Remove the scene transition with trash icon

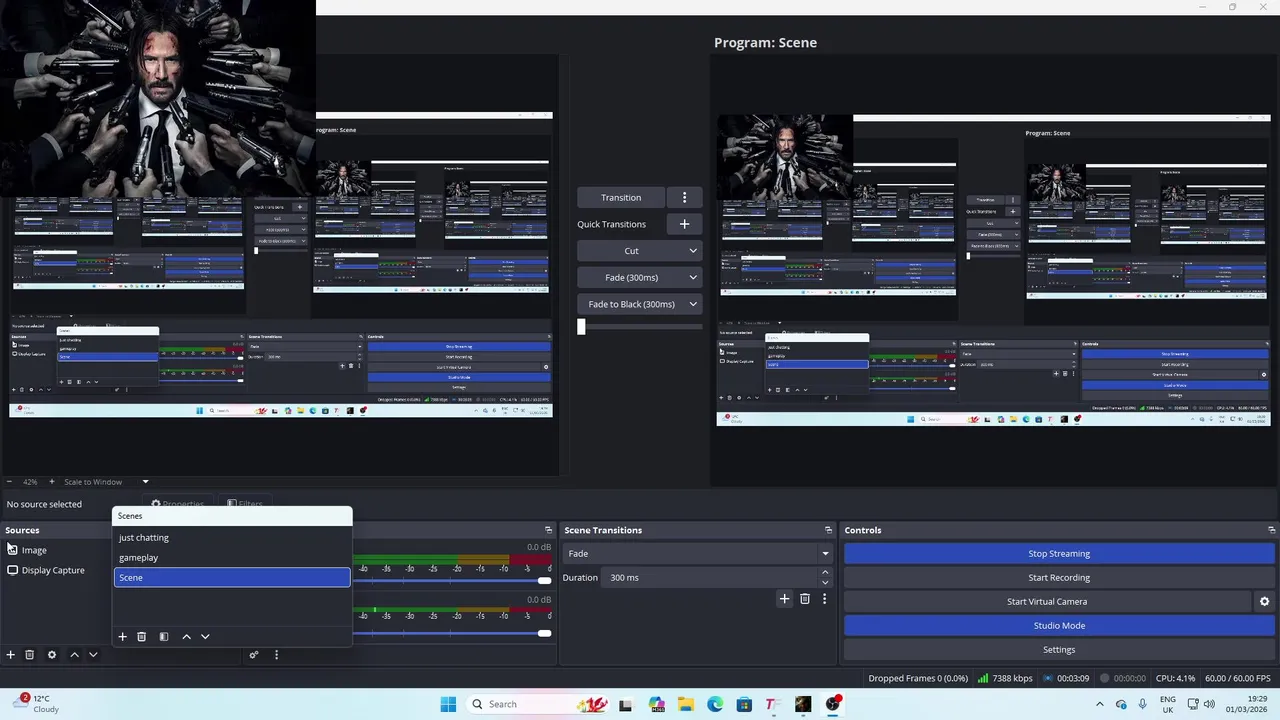[805, 599]
